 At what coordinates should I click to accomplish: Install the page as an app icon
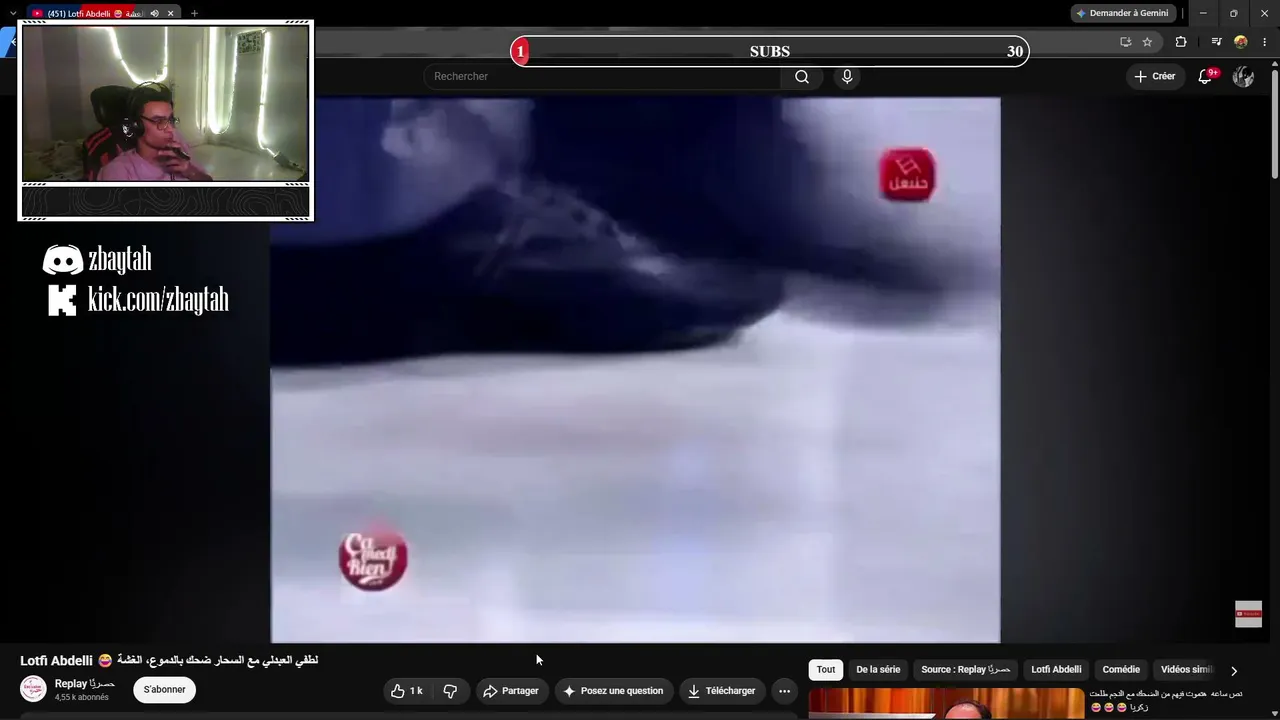[1125, 42]
